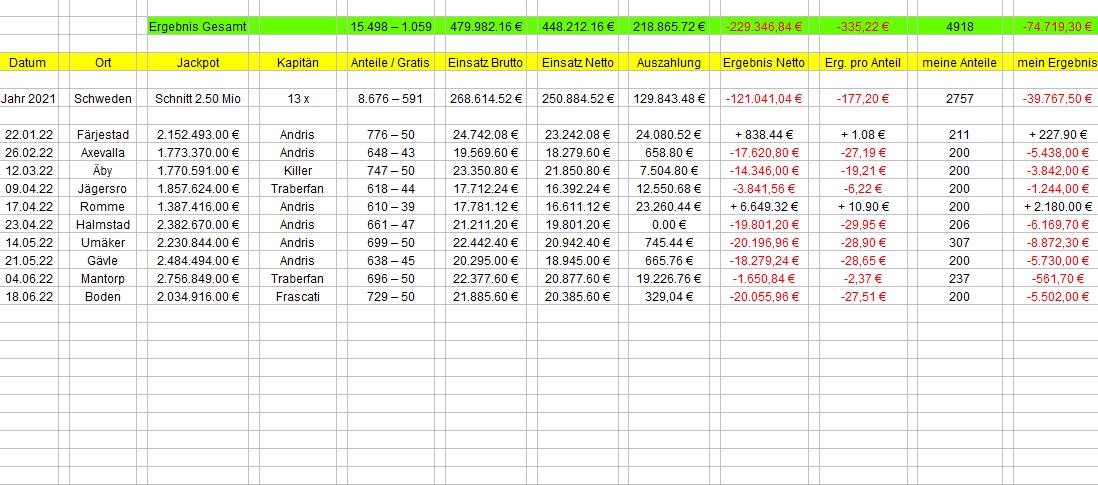Select the 'Jackpot' column header

[198, 62]
